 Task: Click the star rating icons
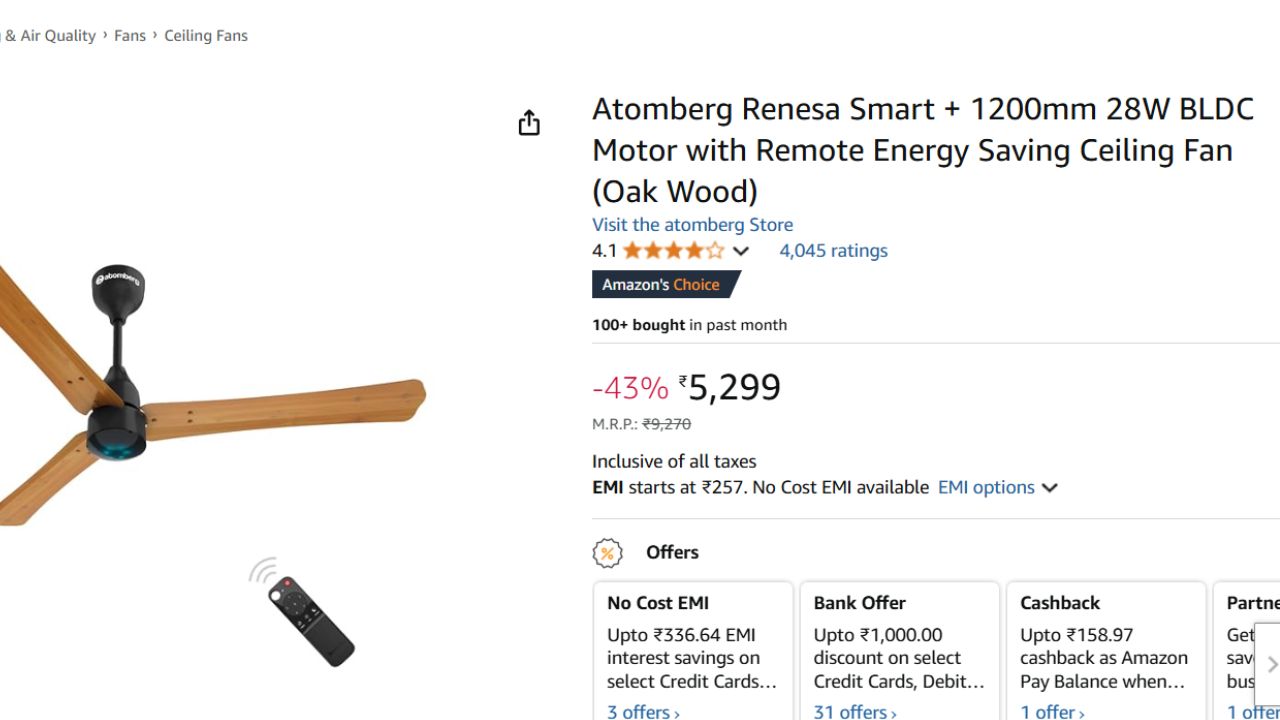673,251
